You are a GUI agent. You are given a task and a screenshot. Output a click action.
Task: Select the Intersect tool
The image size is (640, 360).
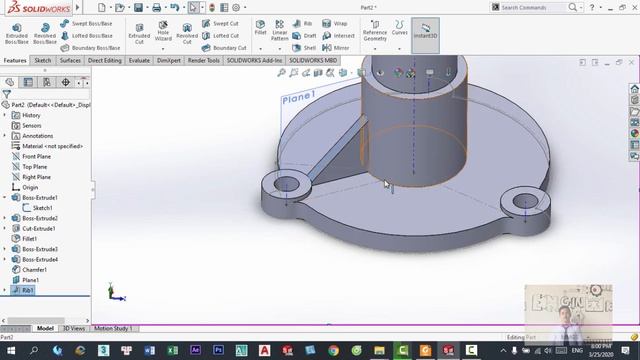click(338, 36)
